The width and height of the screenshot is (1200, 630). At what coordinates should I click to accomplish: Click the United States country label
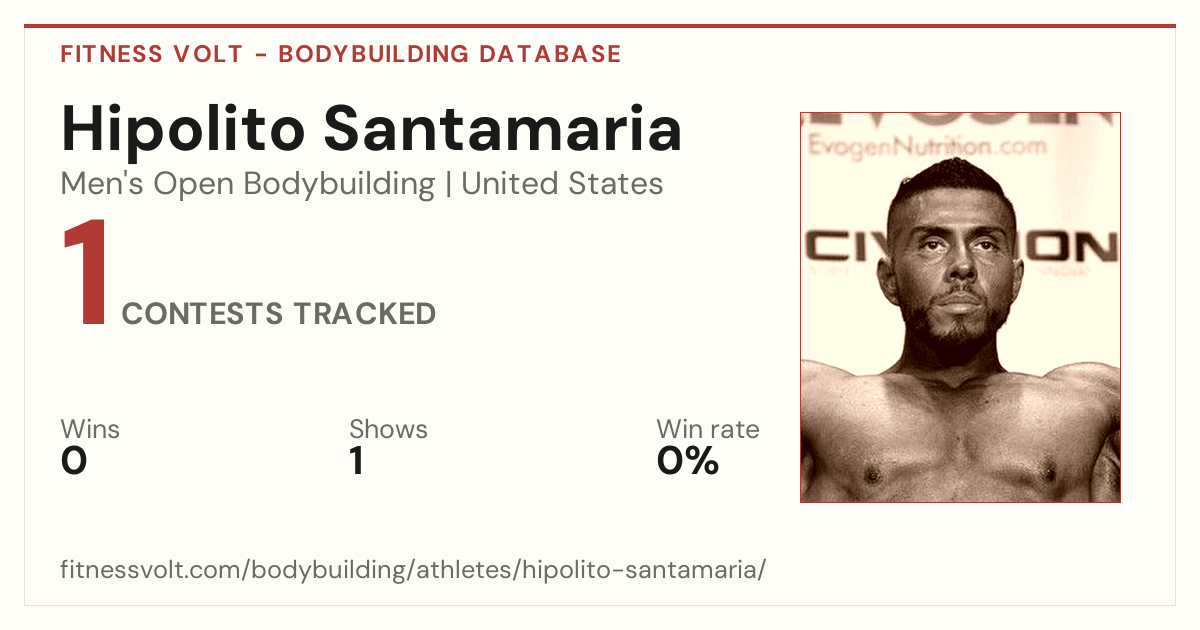tap(562, 184)
